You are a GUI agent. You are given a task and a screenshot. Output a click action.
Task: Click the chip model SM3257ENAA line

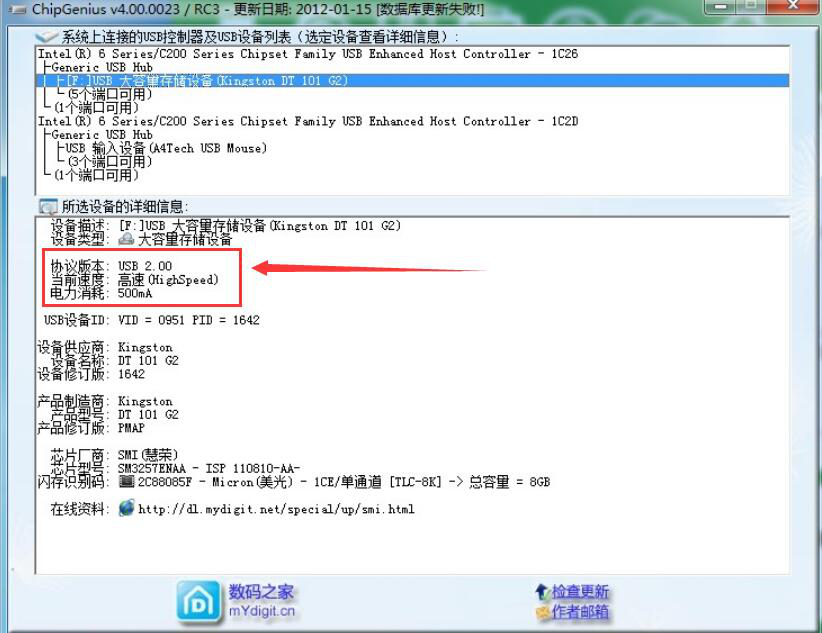click(209, 468)
